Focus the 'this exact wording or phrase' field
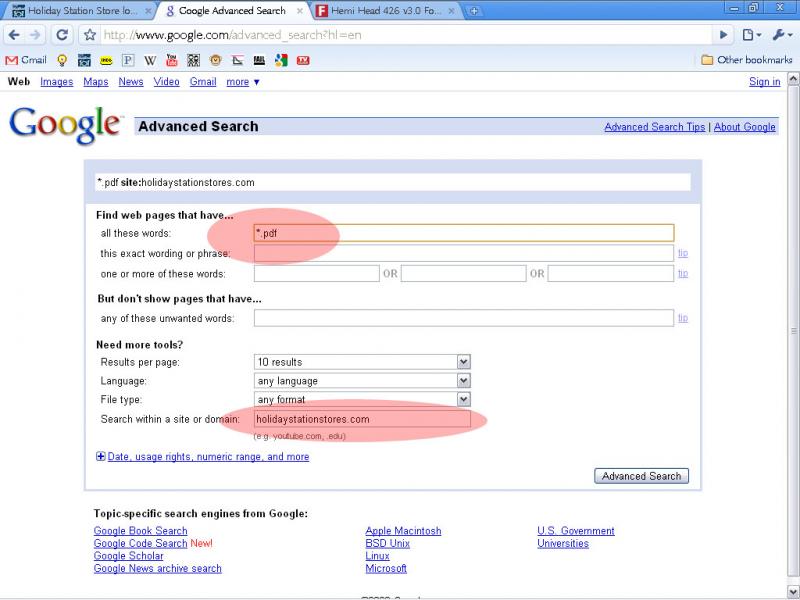The width and height of the screenshot is (800, 600). pos(464,253)
